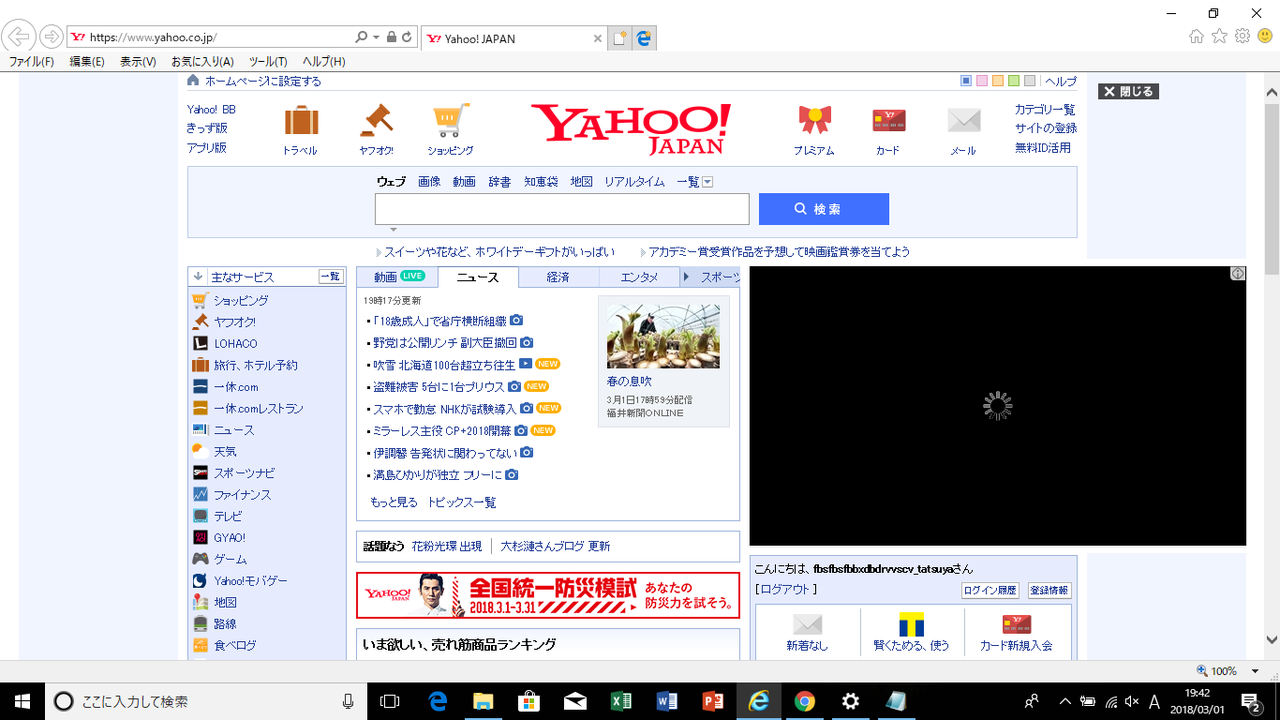Click the T-point icon 賢くためる、使う
The width and height of the screenshot is (1280, 720).
point(911,624)
